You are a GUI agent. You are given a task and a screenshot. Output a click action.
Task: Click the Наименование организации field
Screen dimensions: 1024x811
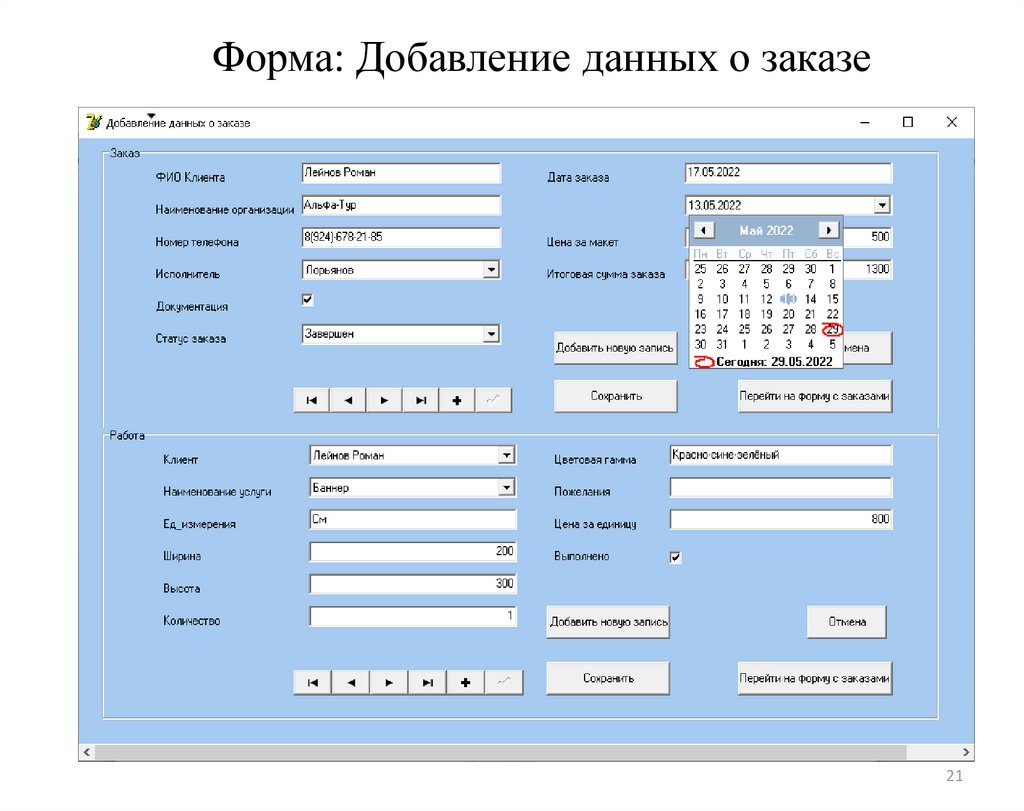click(401, 205)
